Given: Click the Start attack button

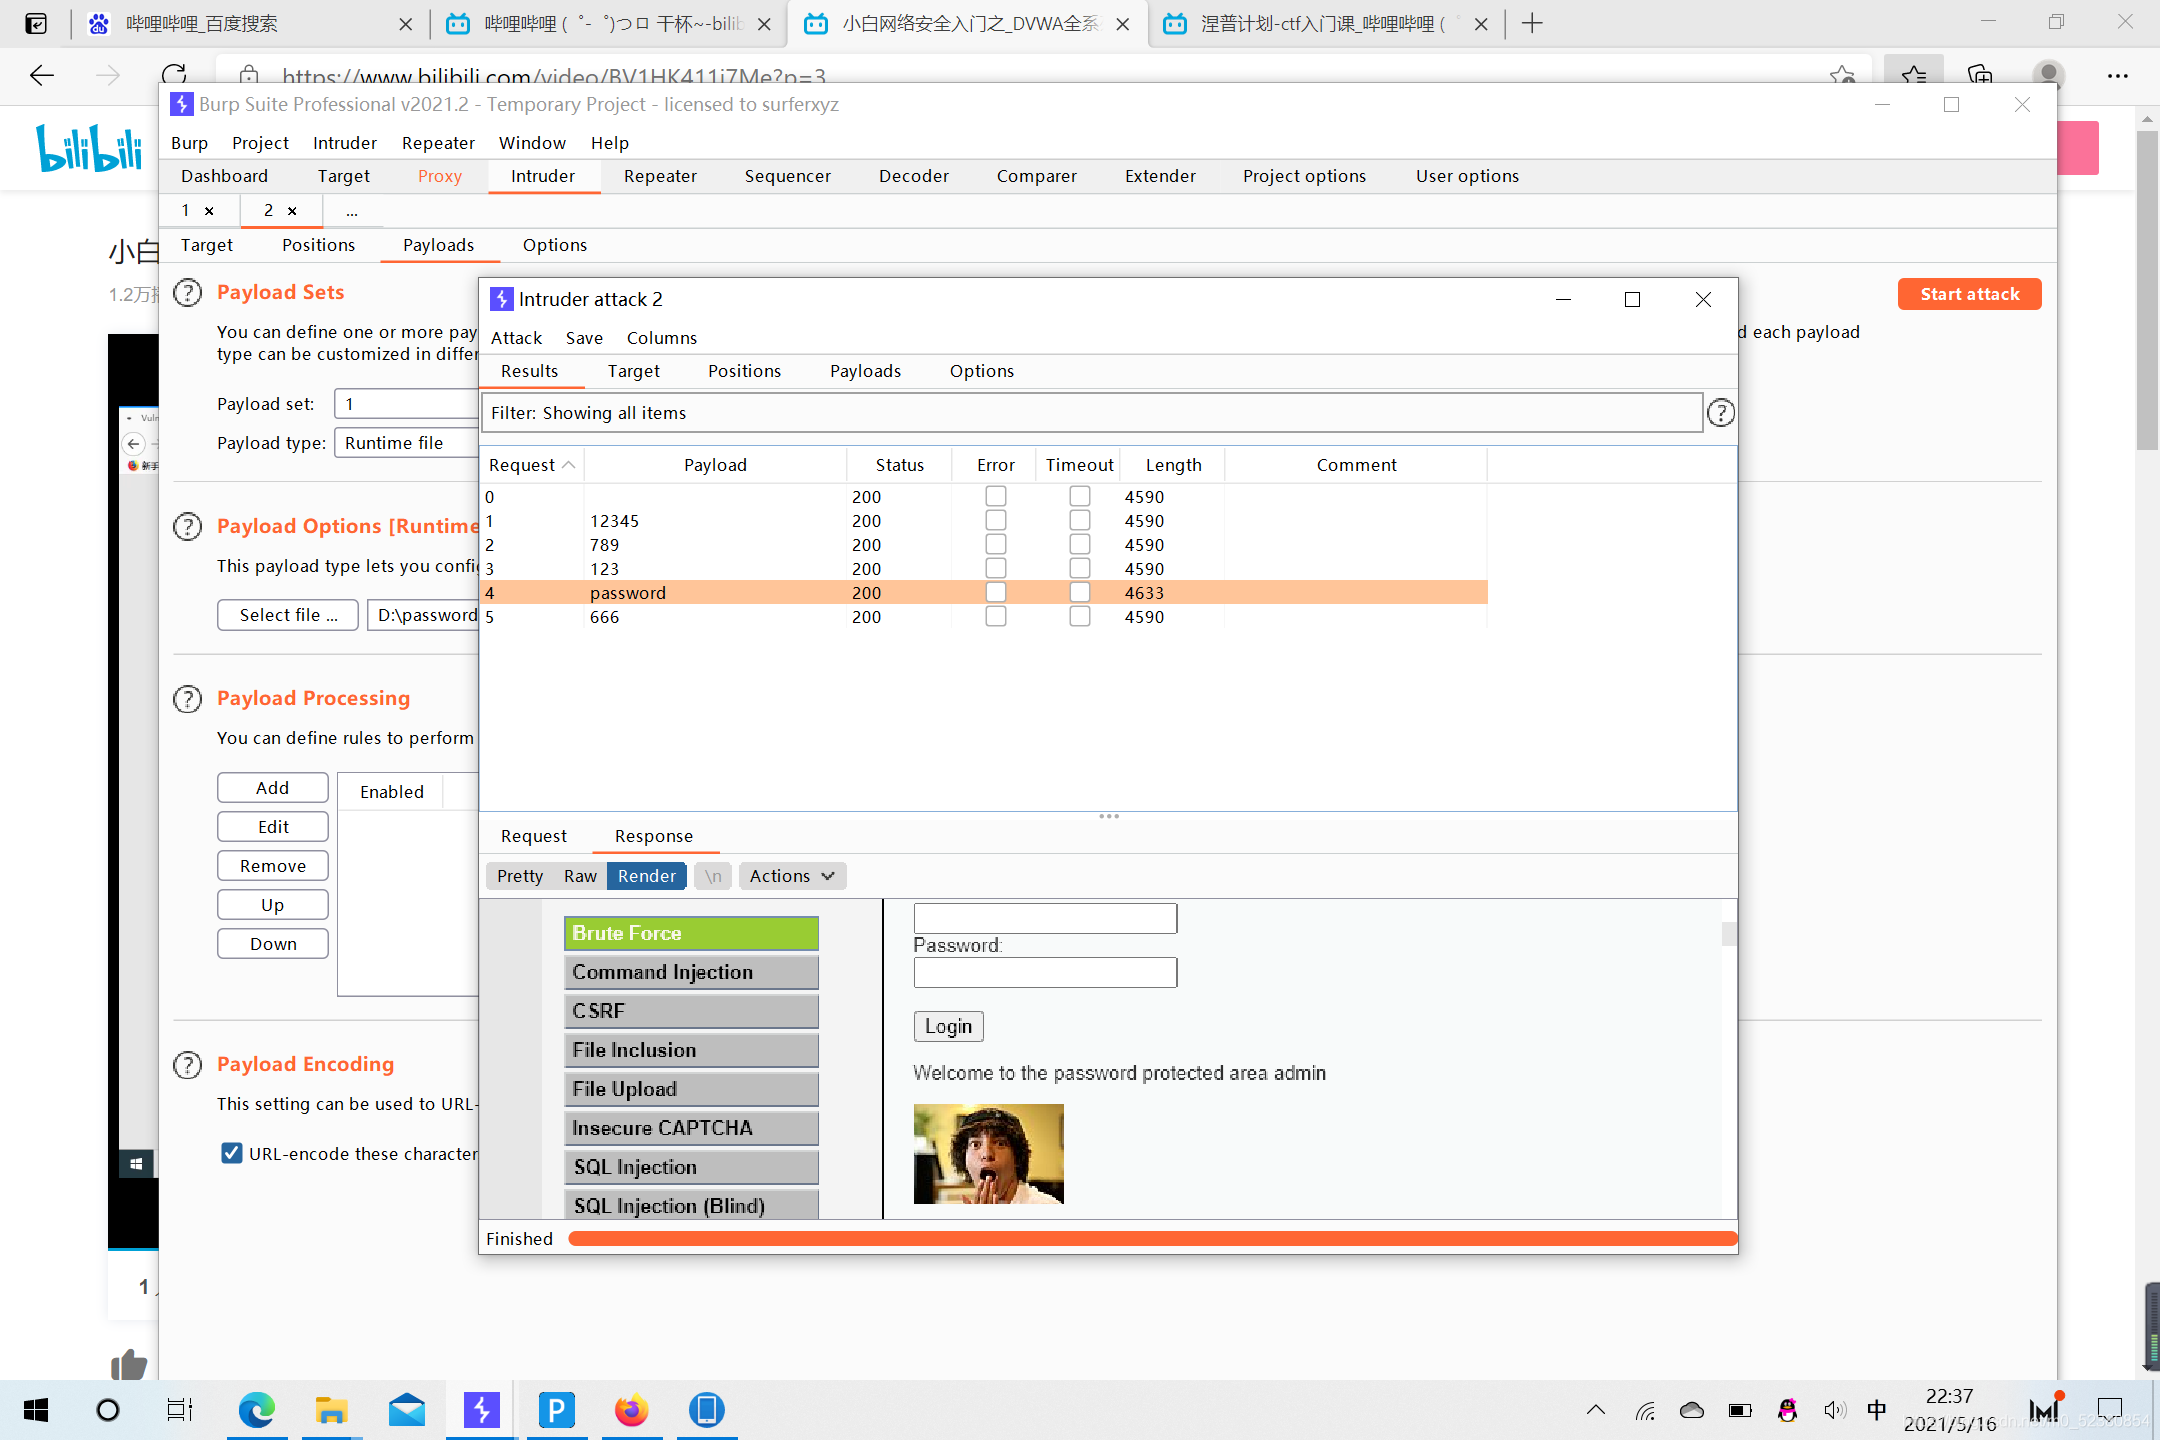Looking at the screenshot, I should tap(1968, 294).
